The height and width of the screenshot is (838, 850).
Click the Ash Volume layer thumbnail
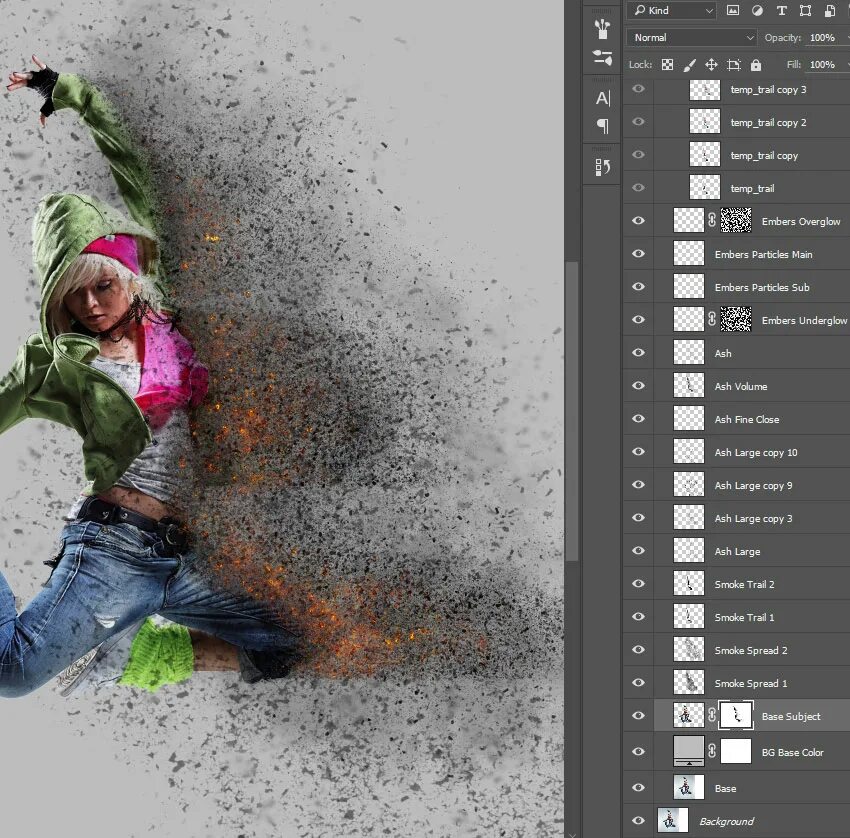click(688, 385)
